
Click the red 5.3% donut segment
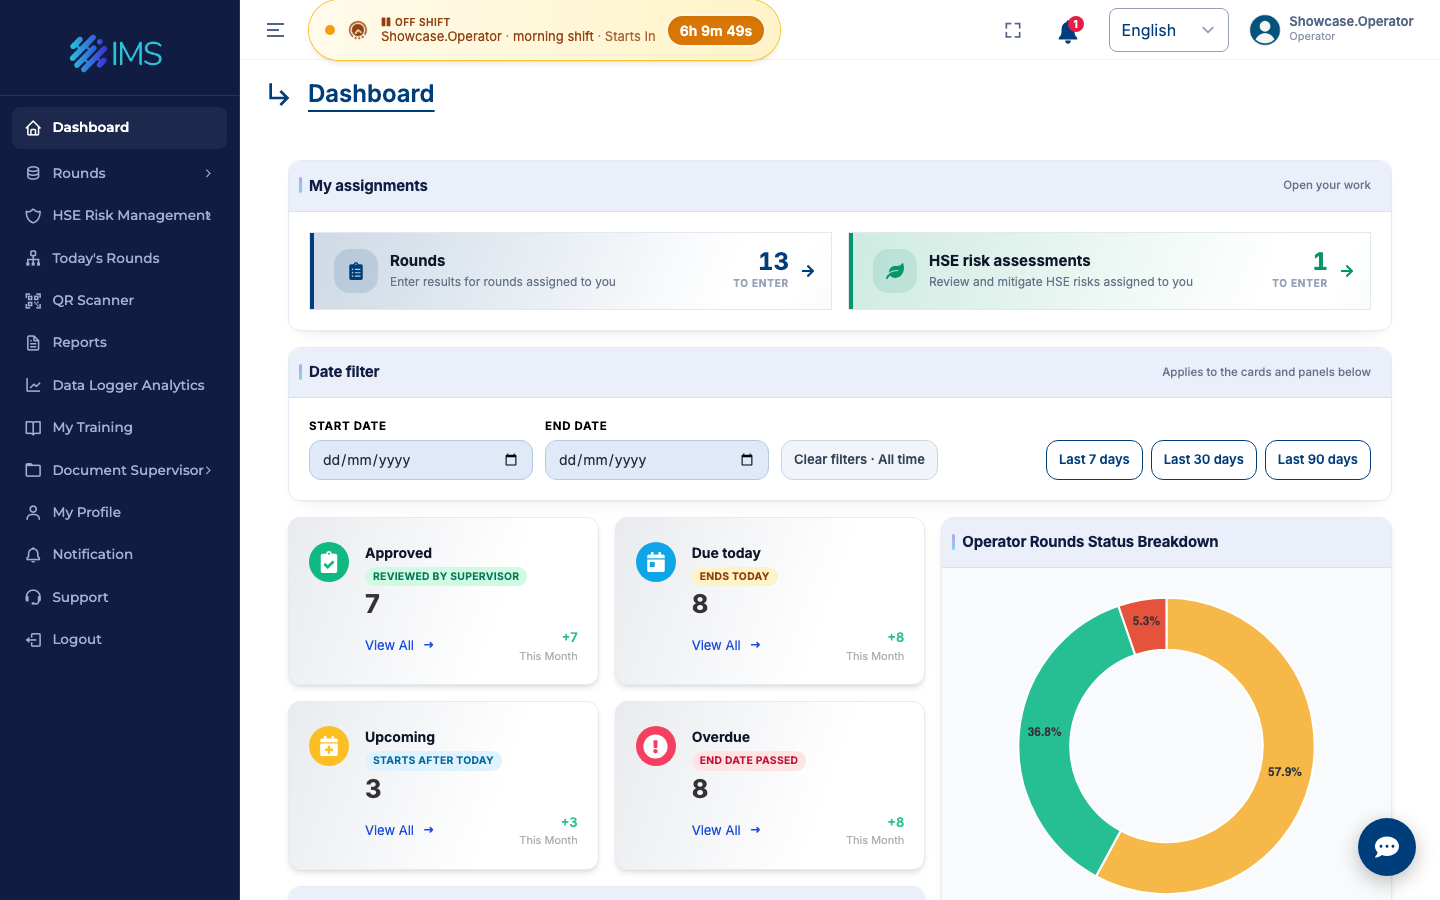1146,624
